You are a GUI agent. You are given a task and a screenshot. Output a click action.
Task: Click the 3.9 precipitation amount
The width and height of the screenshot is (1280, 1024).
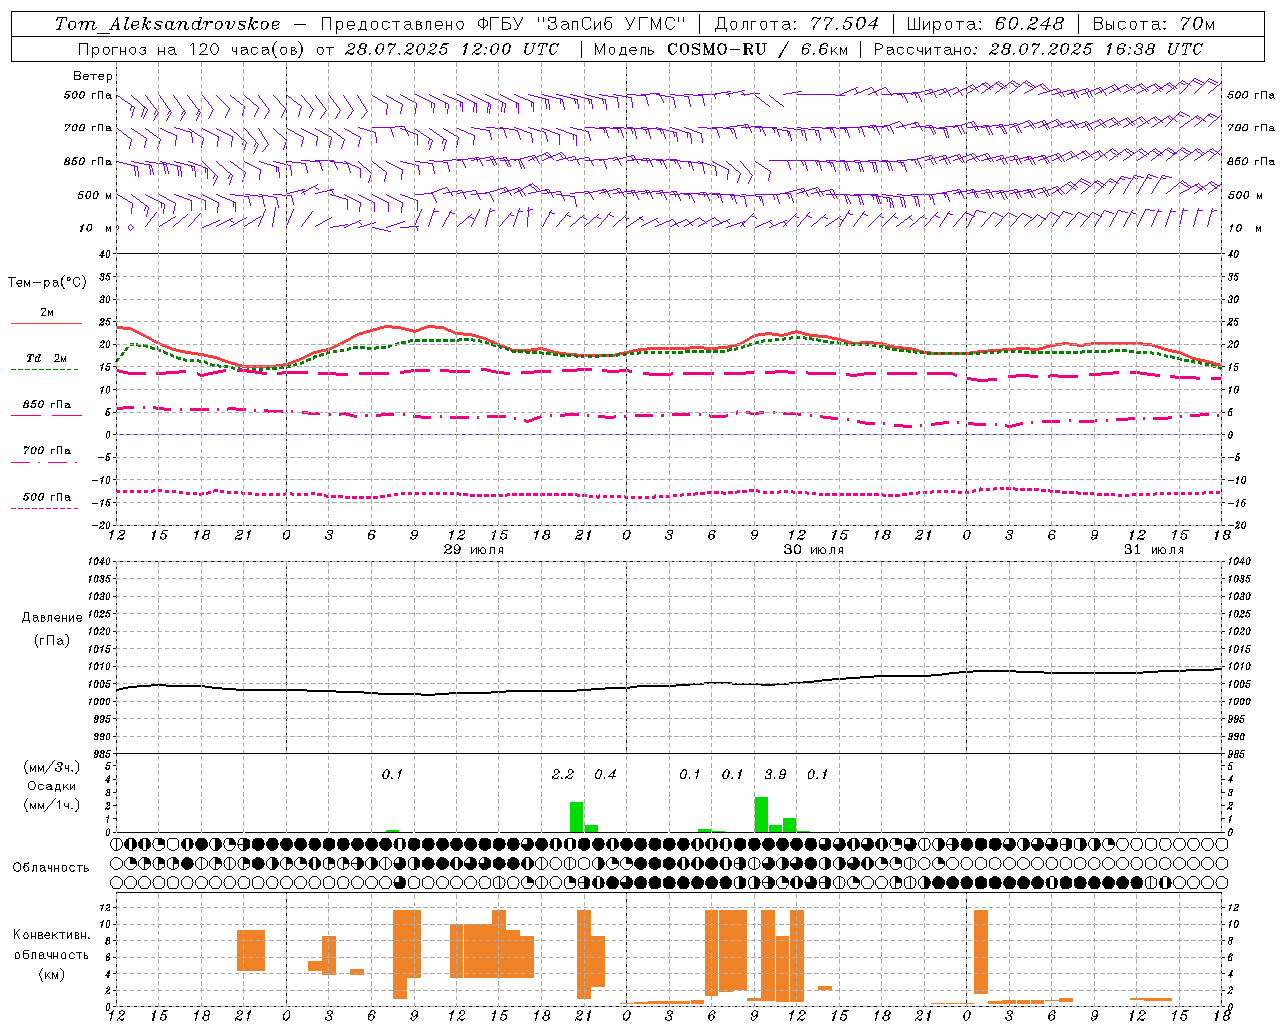775,774
